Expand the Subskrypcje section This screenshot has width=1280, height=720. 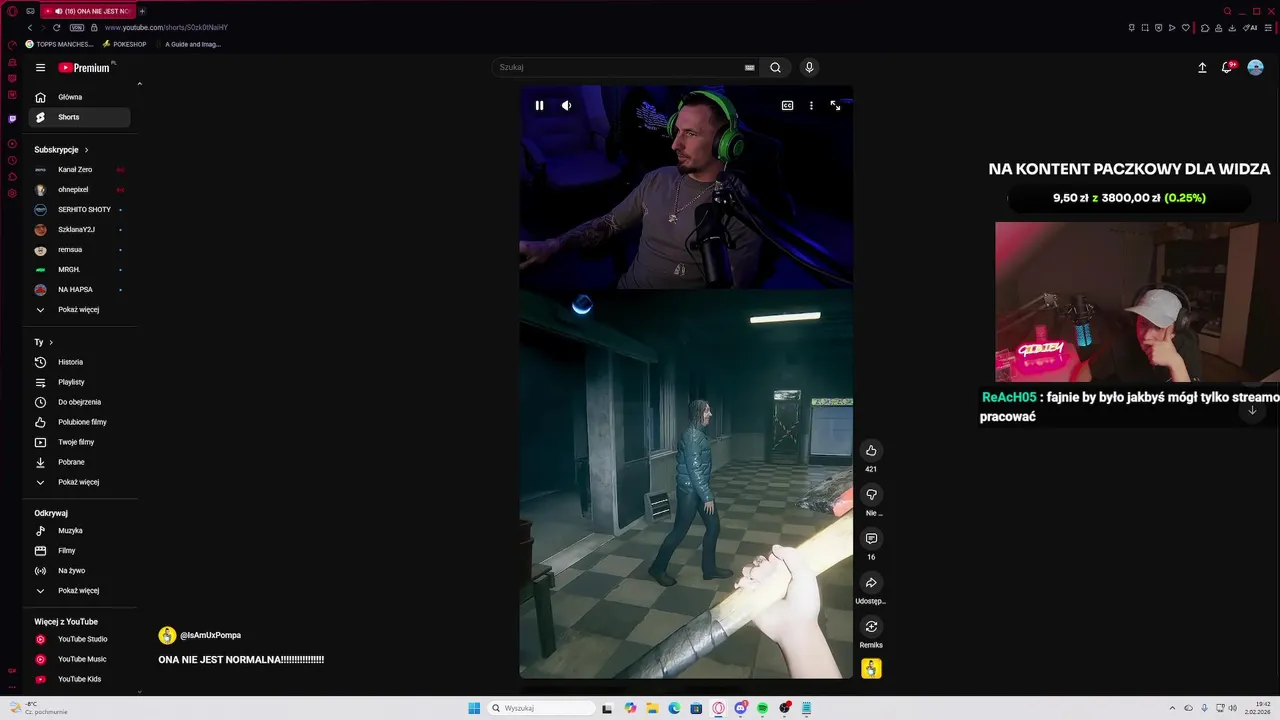(62, 150)
